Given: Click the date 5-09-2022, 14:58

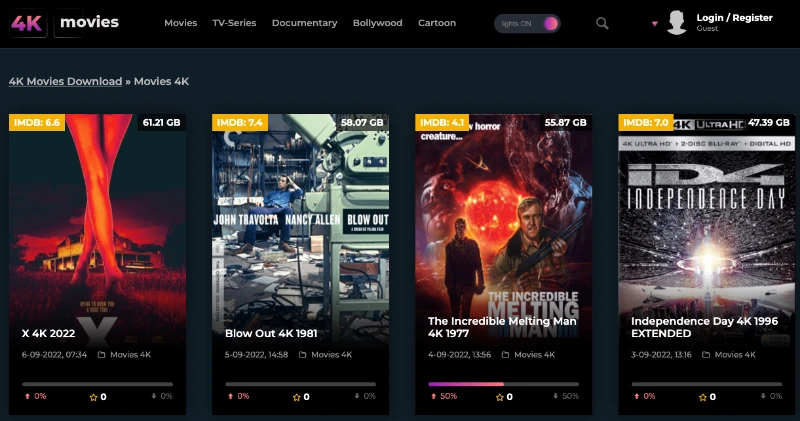Looking at the screenshot, I should [256, 355].
